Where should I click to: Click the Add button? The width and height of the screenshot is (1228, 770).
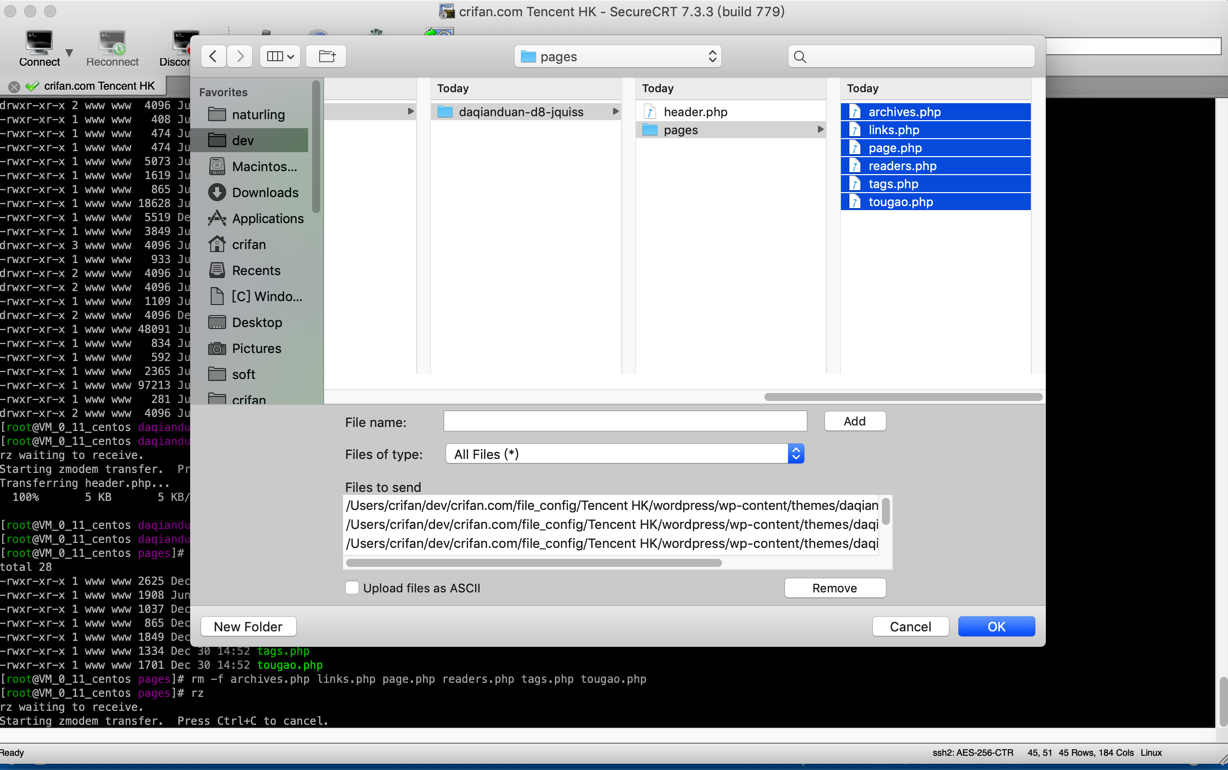[855, 421]
